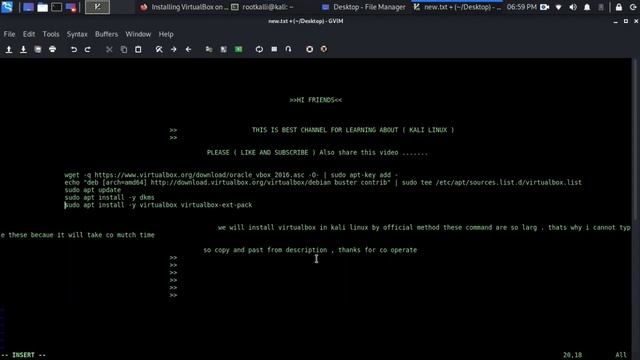Click the wget virtualbox.org command line
Screen dimensions: 640x360
click(x=231, y=175)
